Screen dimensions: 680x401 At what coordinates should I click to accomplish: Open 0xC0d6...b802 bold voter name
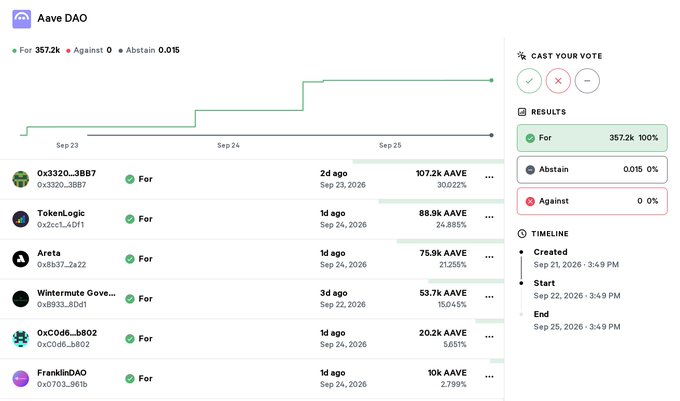pyautogui.click(x=67, y=333)
